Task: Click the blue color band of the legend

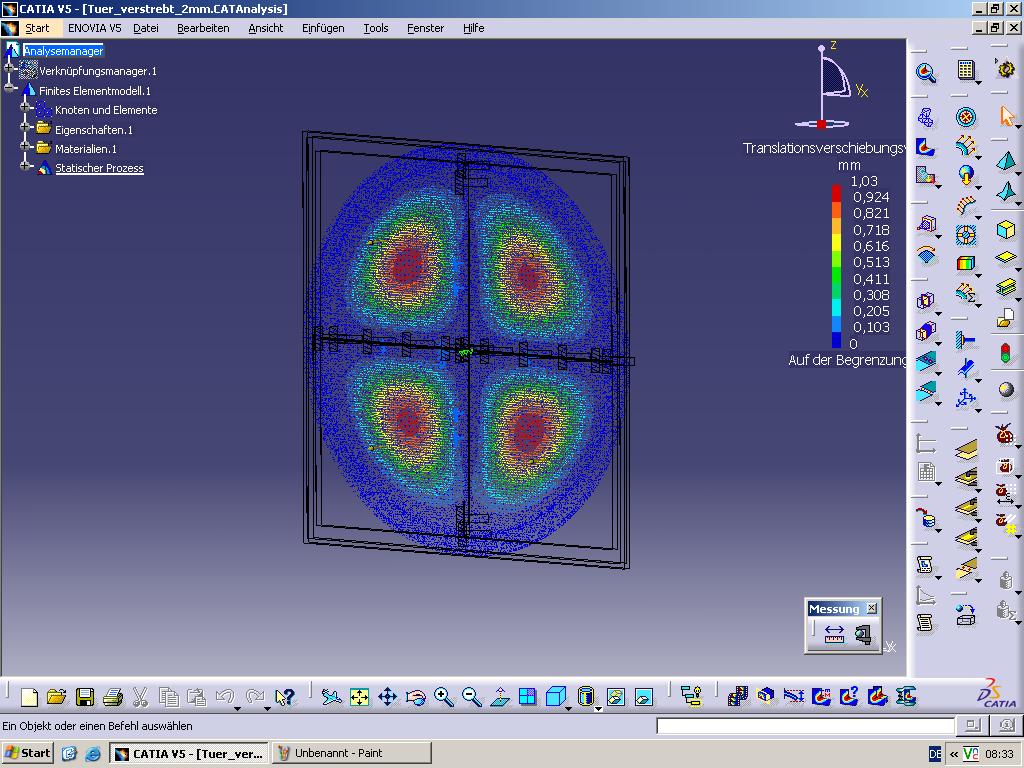Action: tap(837, 340)
